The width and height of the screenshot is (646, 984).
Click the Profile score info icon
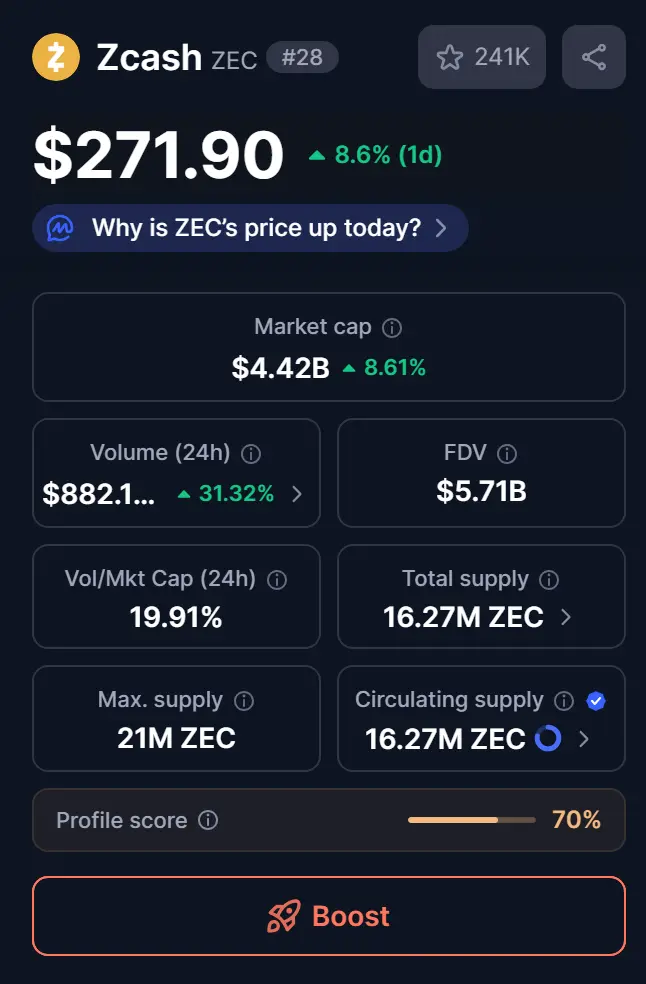coord(208,821)
